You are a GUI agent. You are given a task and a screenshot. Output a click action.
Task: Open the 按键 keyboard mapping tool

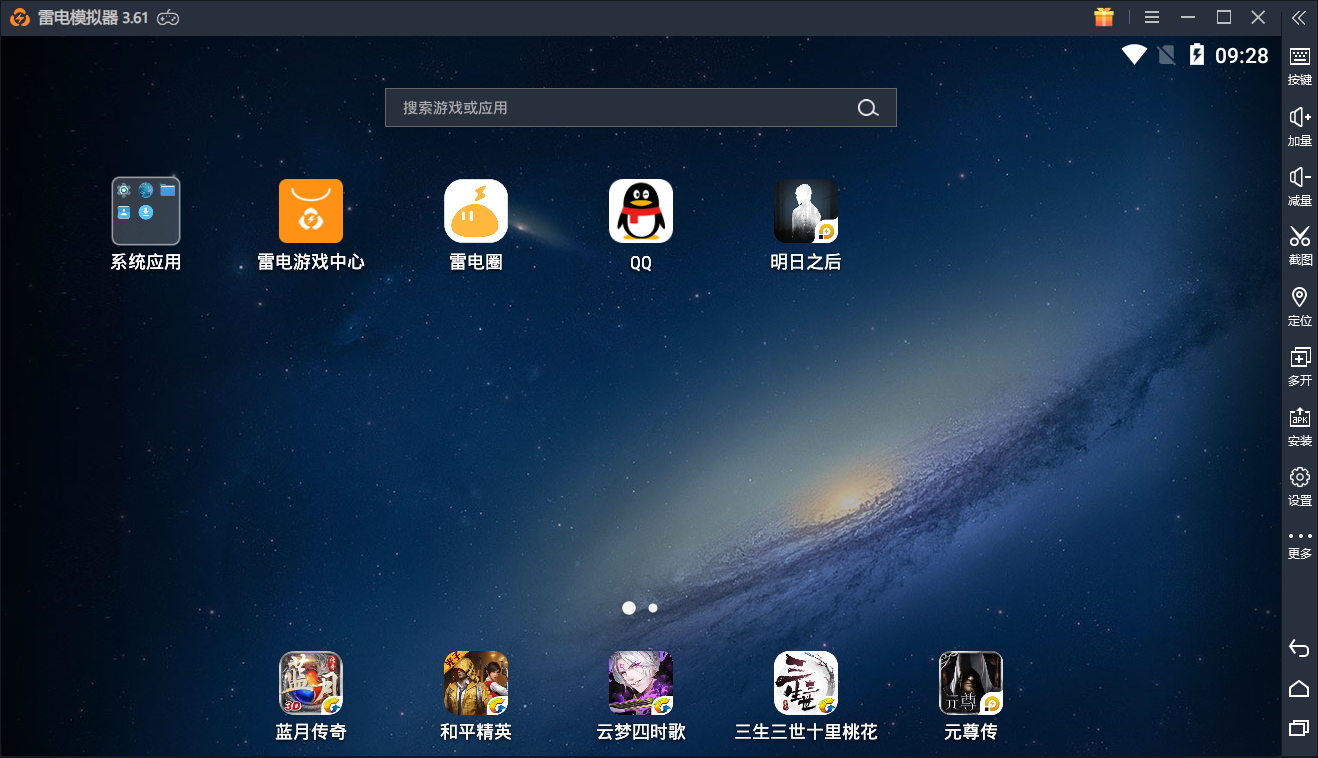click(1299, 65)
